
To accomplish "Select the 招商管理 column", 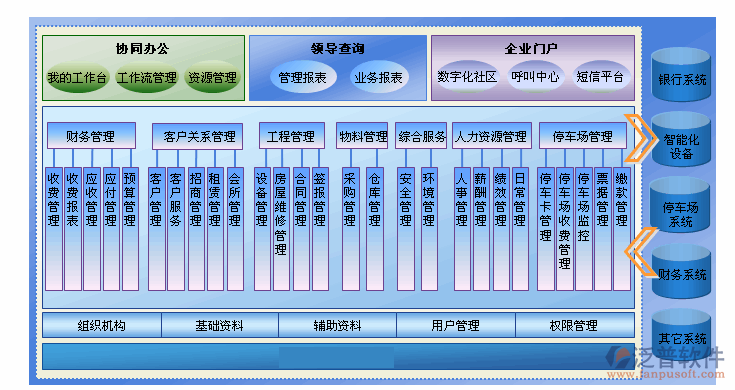I will [x=196, y=229].
